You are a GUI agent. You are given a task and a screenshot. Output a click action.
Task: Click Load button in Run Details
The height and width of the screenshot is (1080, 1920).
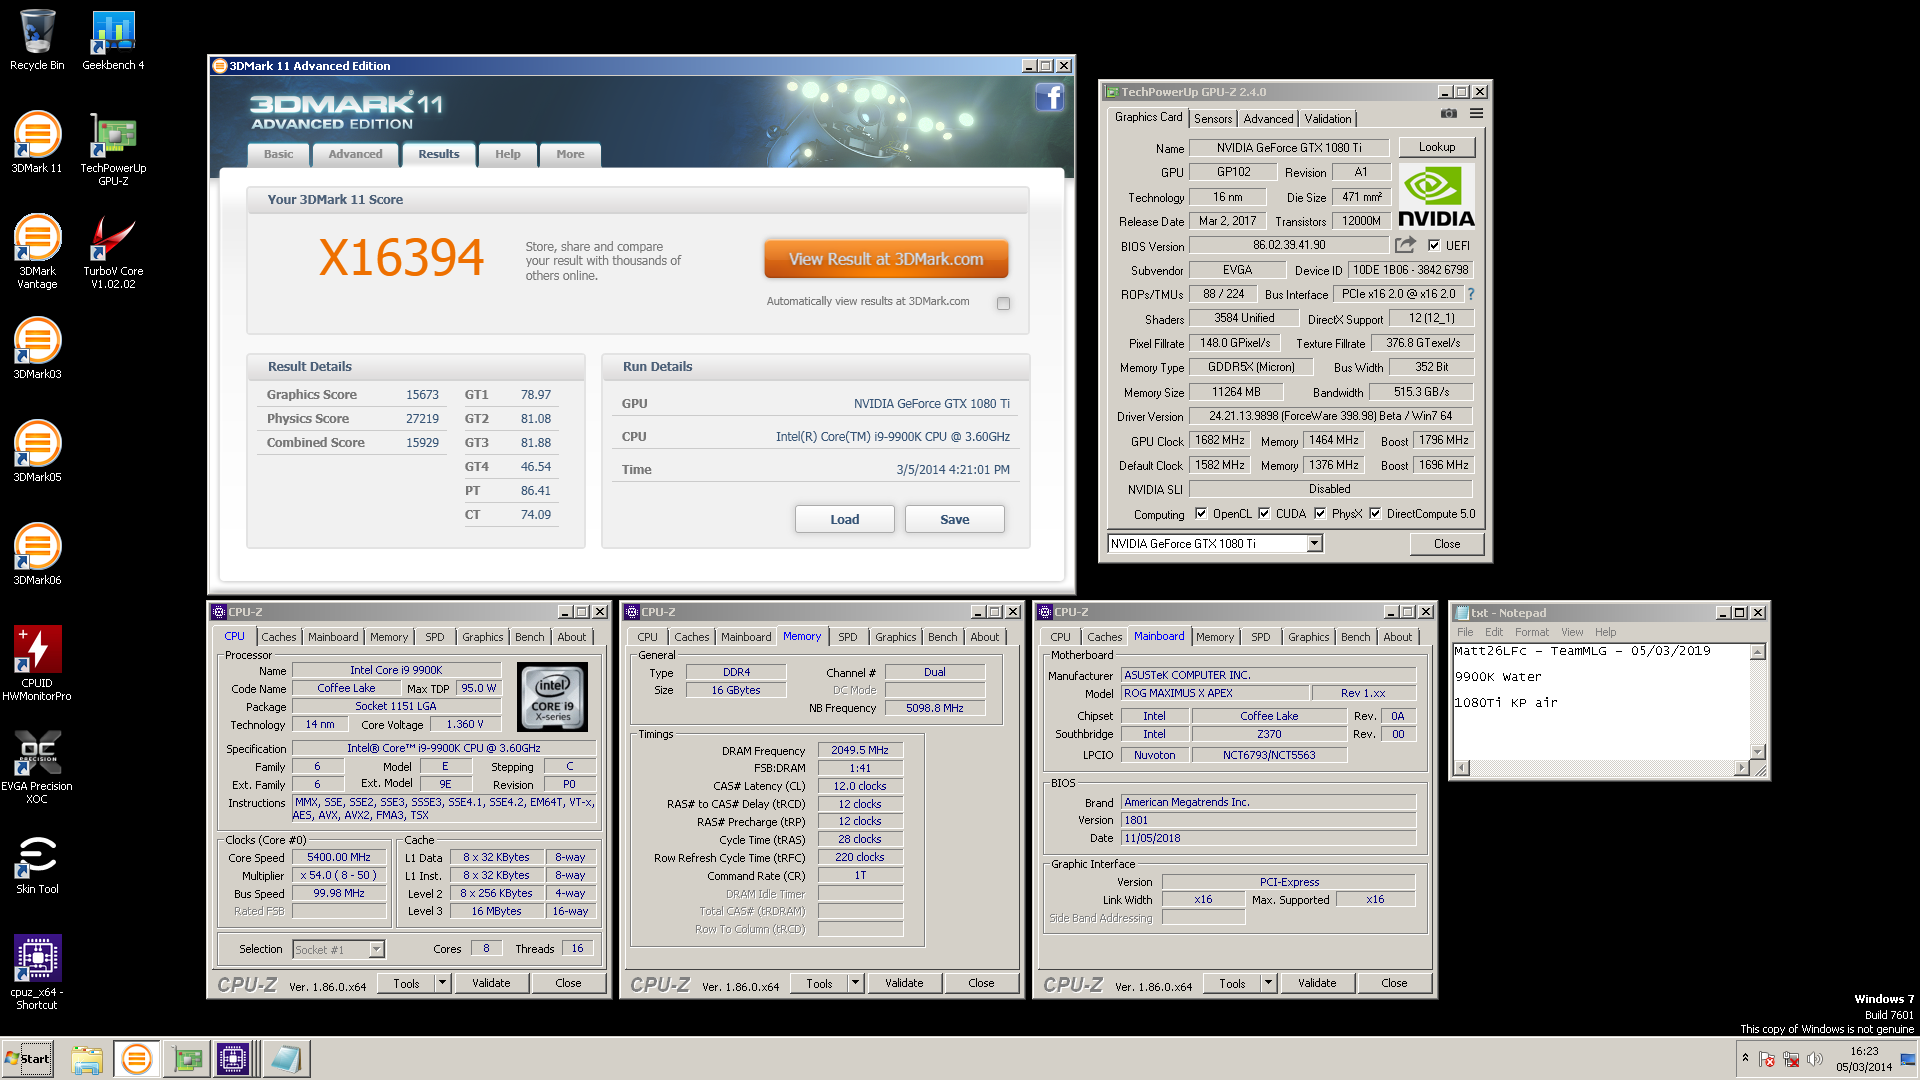pos(844,519)
